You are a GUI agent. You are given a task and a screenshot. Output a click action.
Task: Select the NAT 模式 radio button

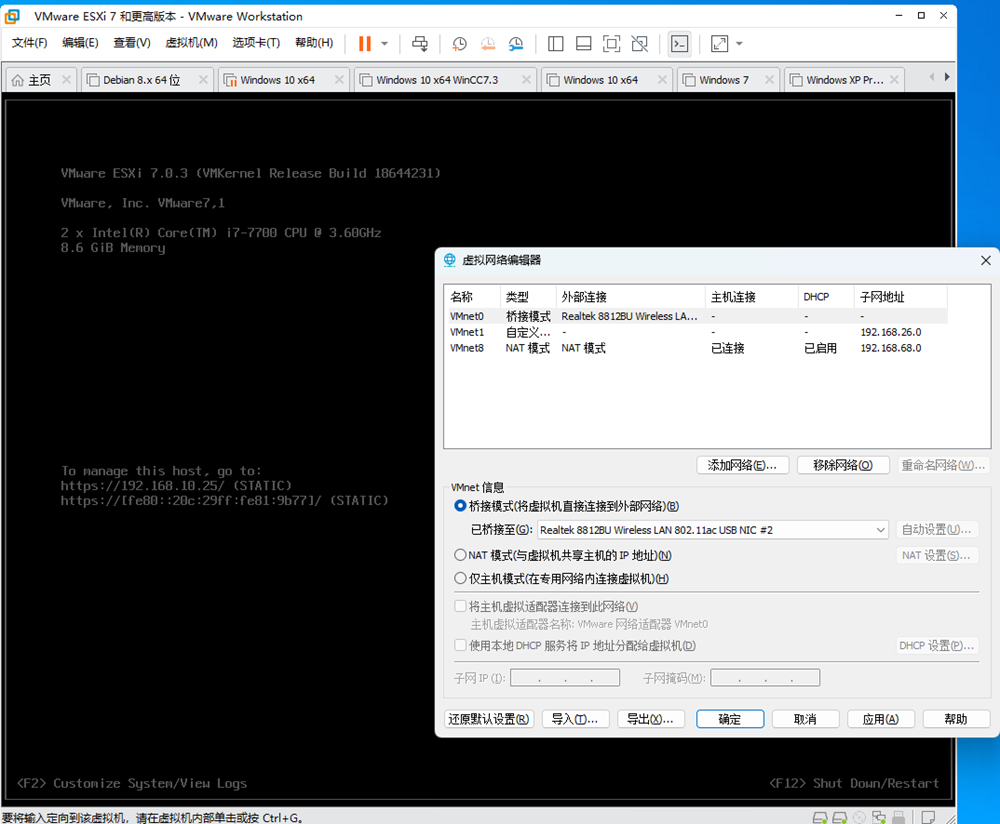click(460, 555)
